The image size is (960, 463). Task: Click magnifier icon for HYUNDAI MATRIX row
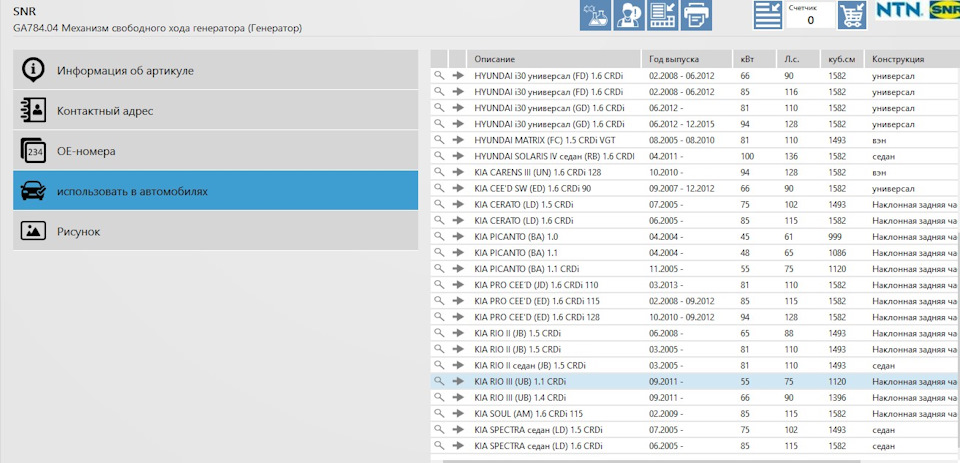439,140
